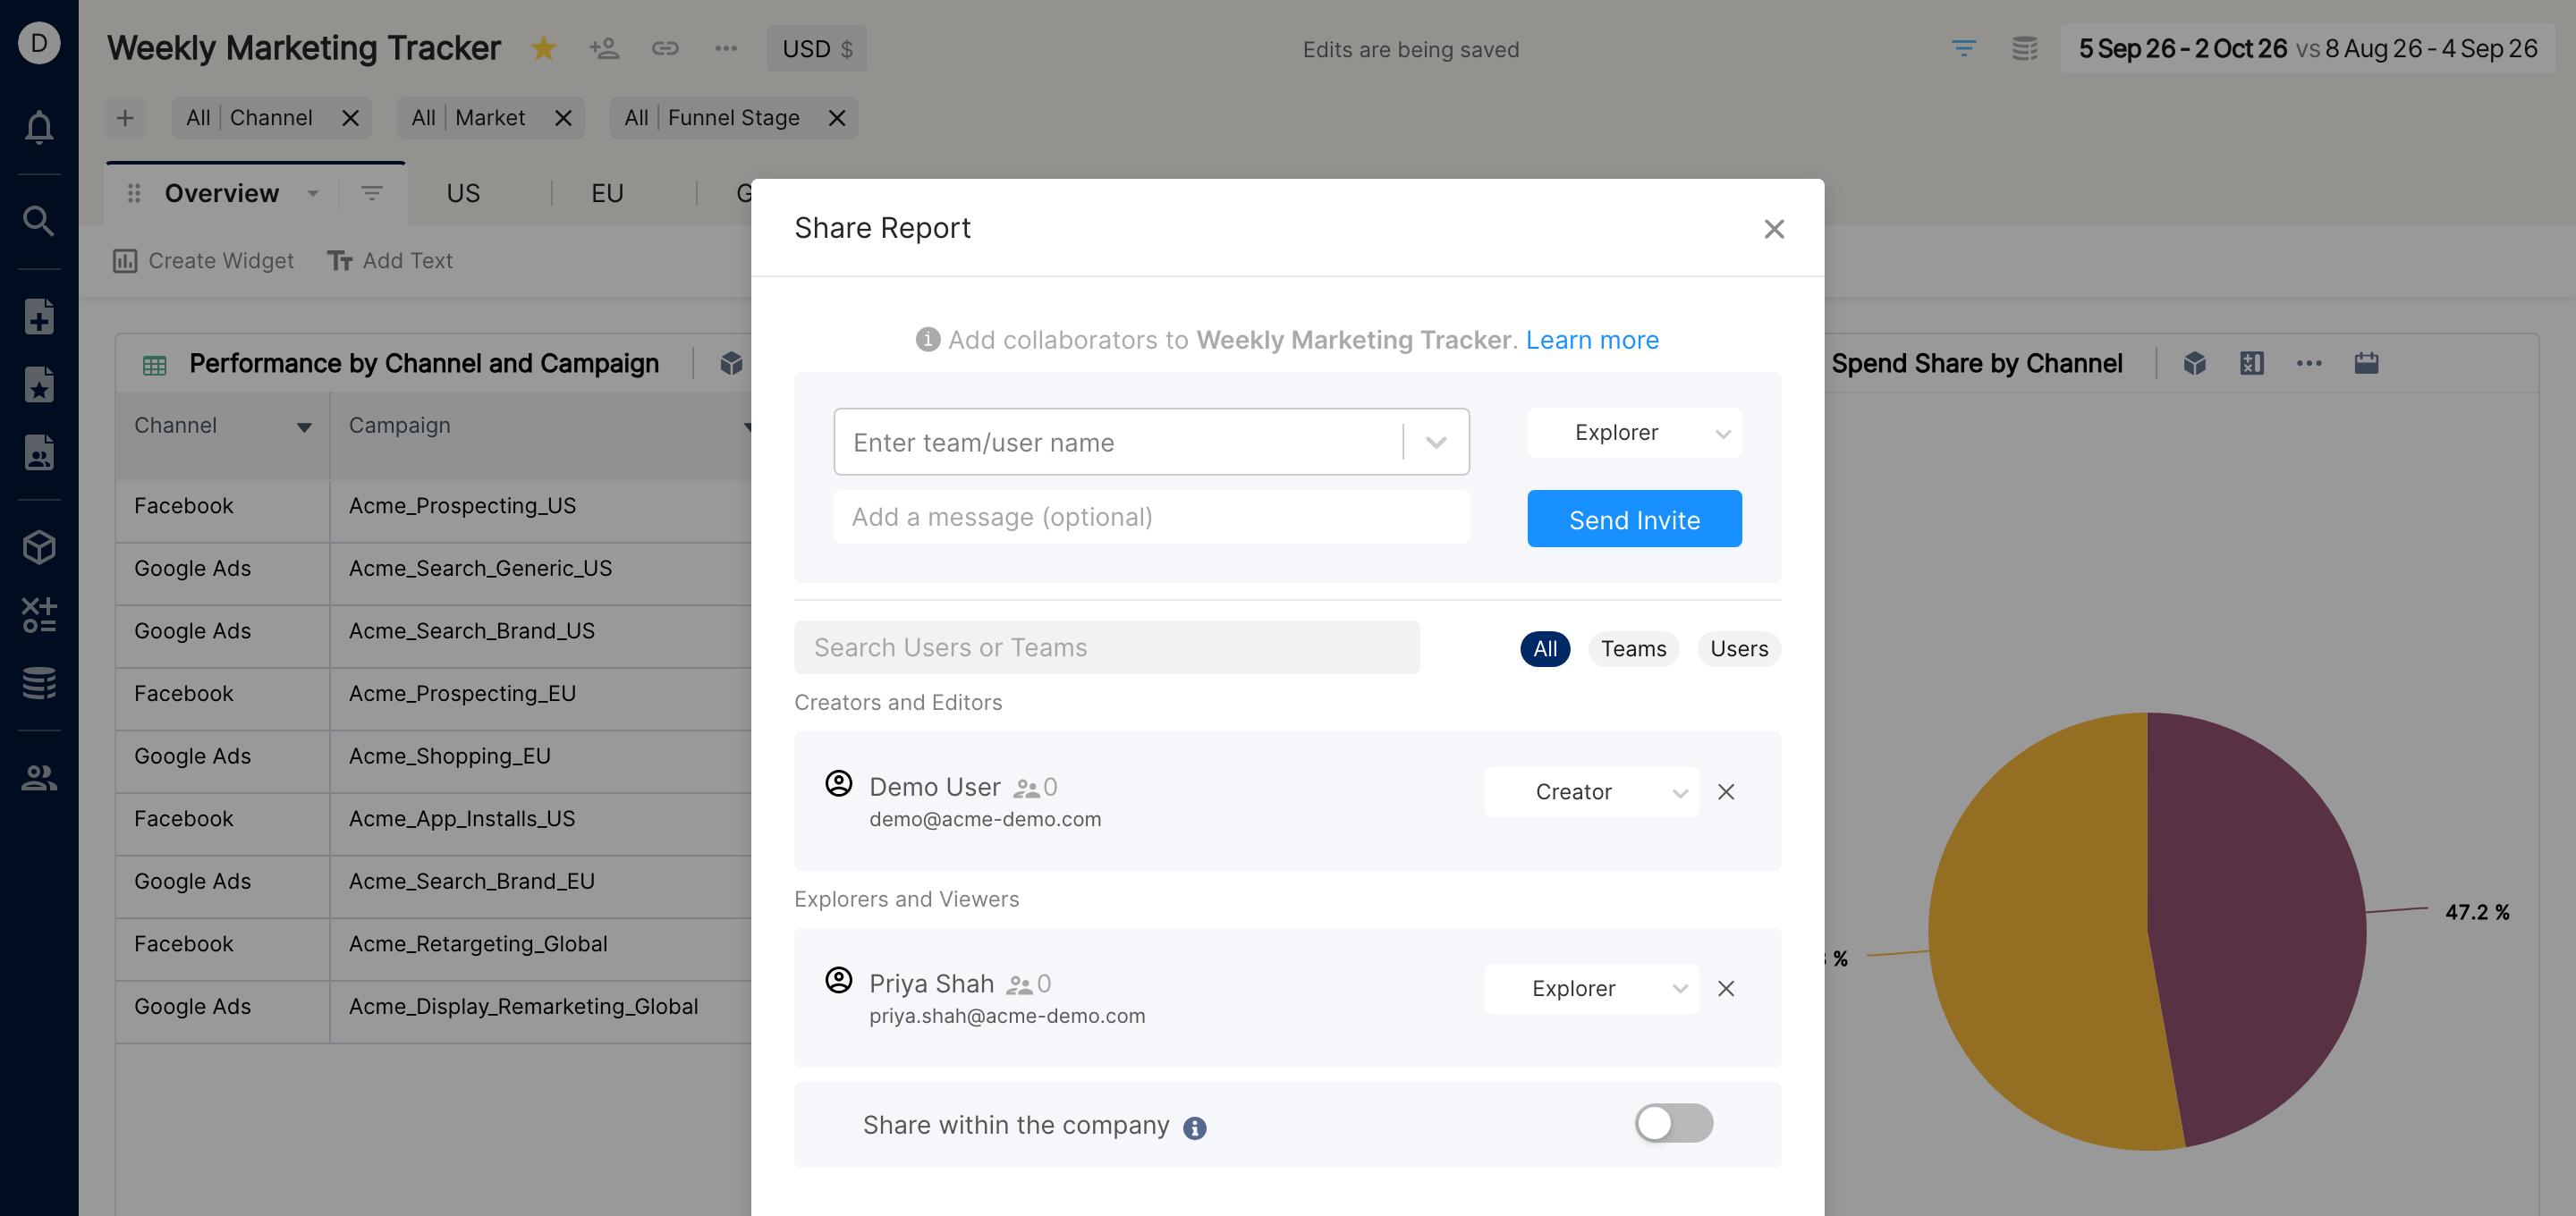
Task: Click the Add a message field
Action: [x=1151, y=517]
